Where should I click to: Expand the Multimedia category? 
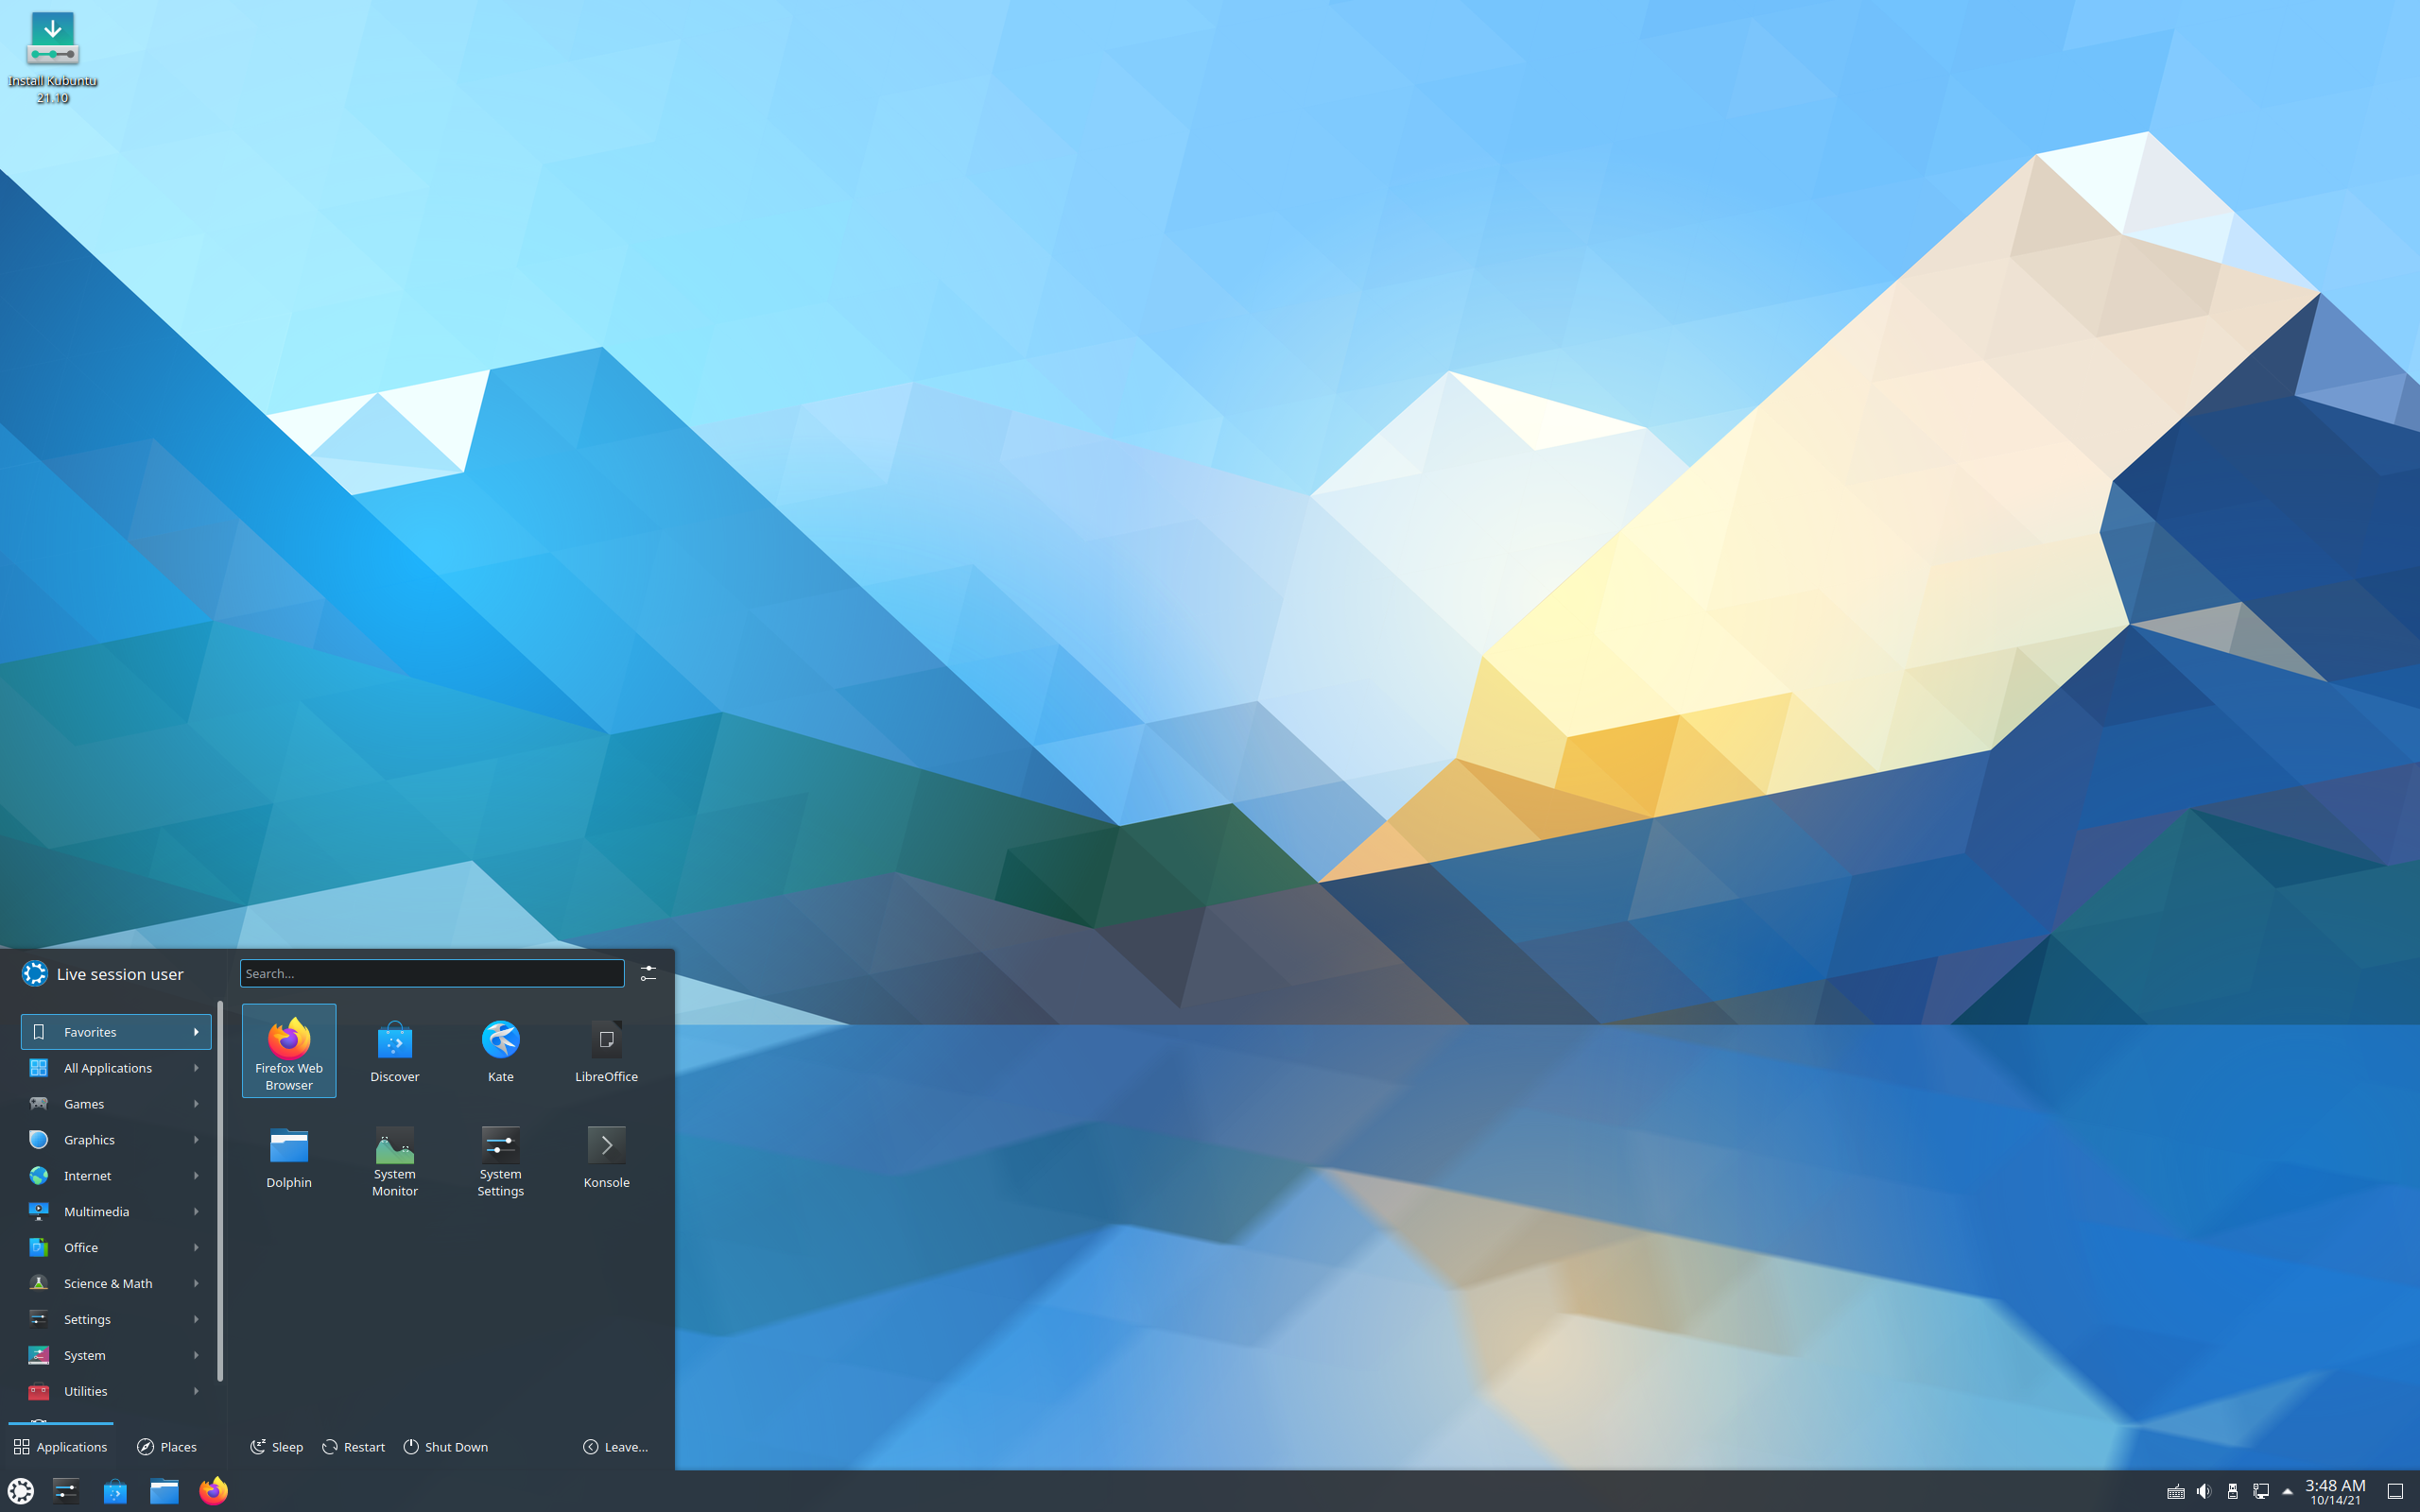click(x=116, y=1212)
